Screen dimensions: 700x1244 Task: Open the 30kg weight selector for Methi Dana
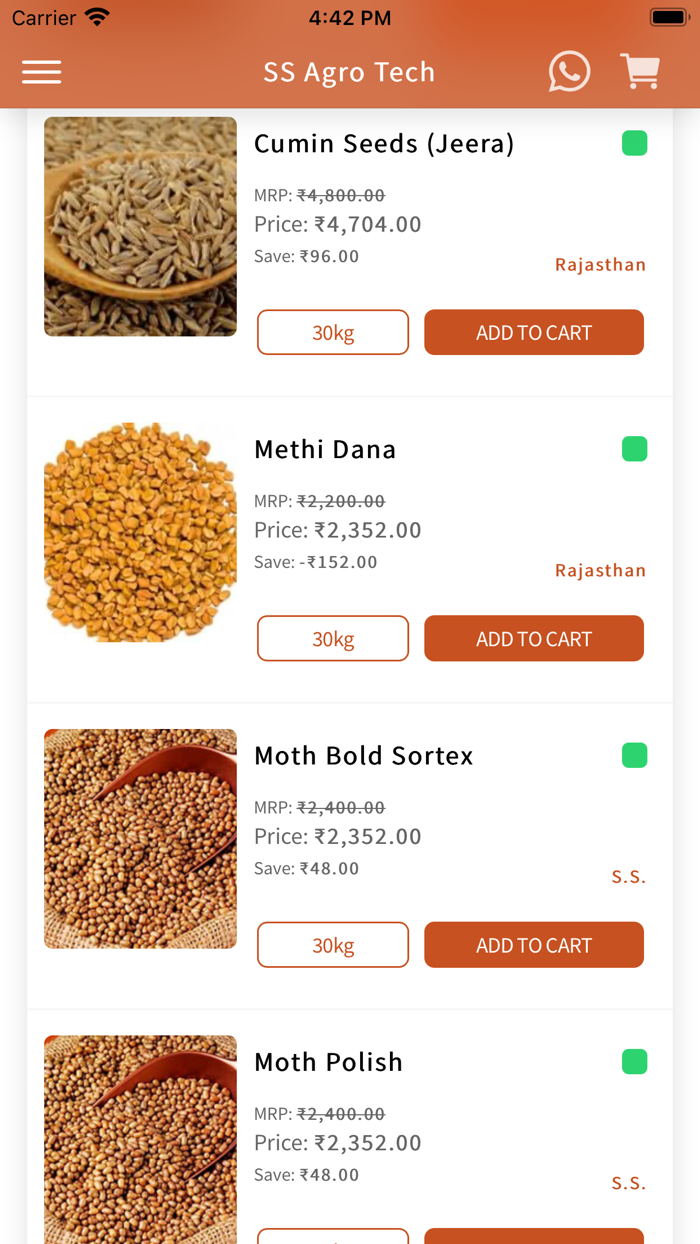coord(332,638)
